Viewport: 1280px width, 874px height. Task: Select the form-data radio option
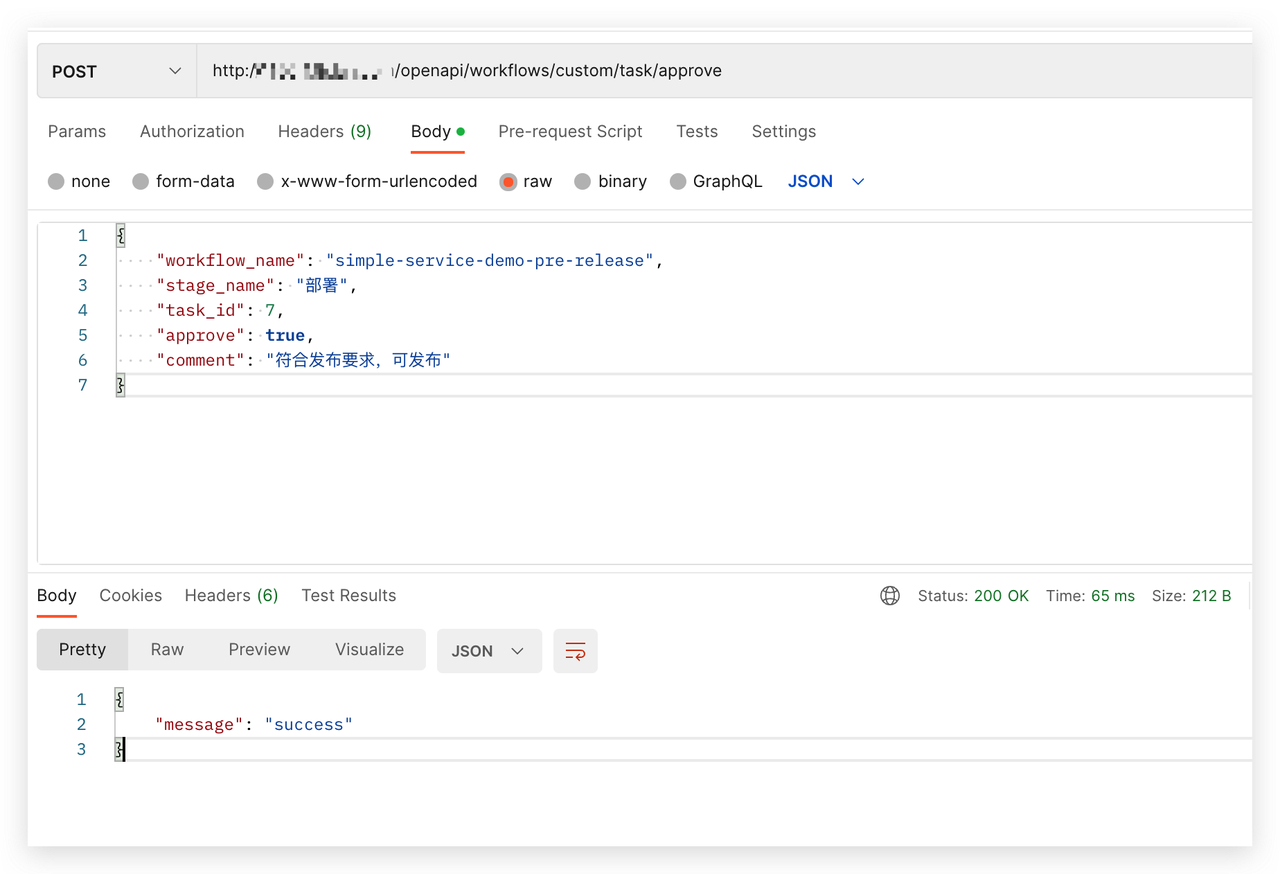[x=141, y=182]
